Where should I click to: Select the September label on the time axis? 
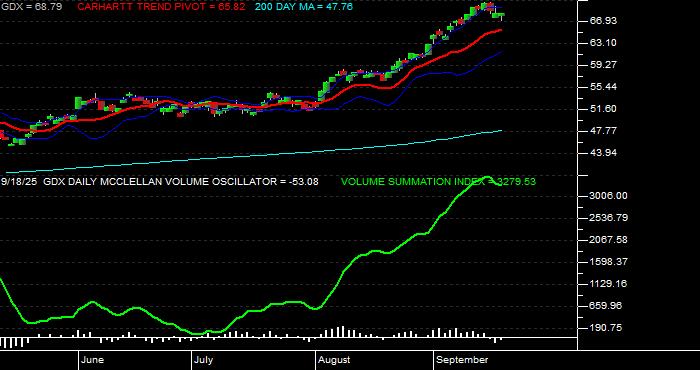tap(462, 360)
